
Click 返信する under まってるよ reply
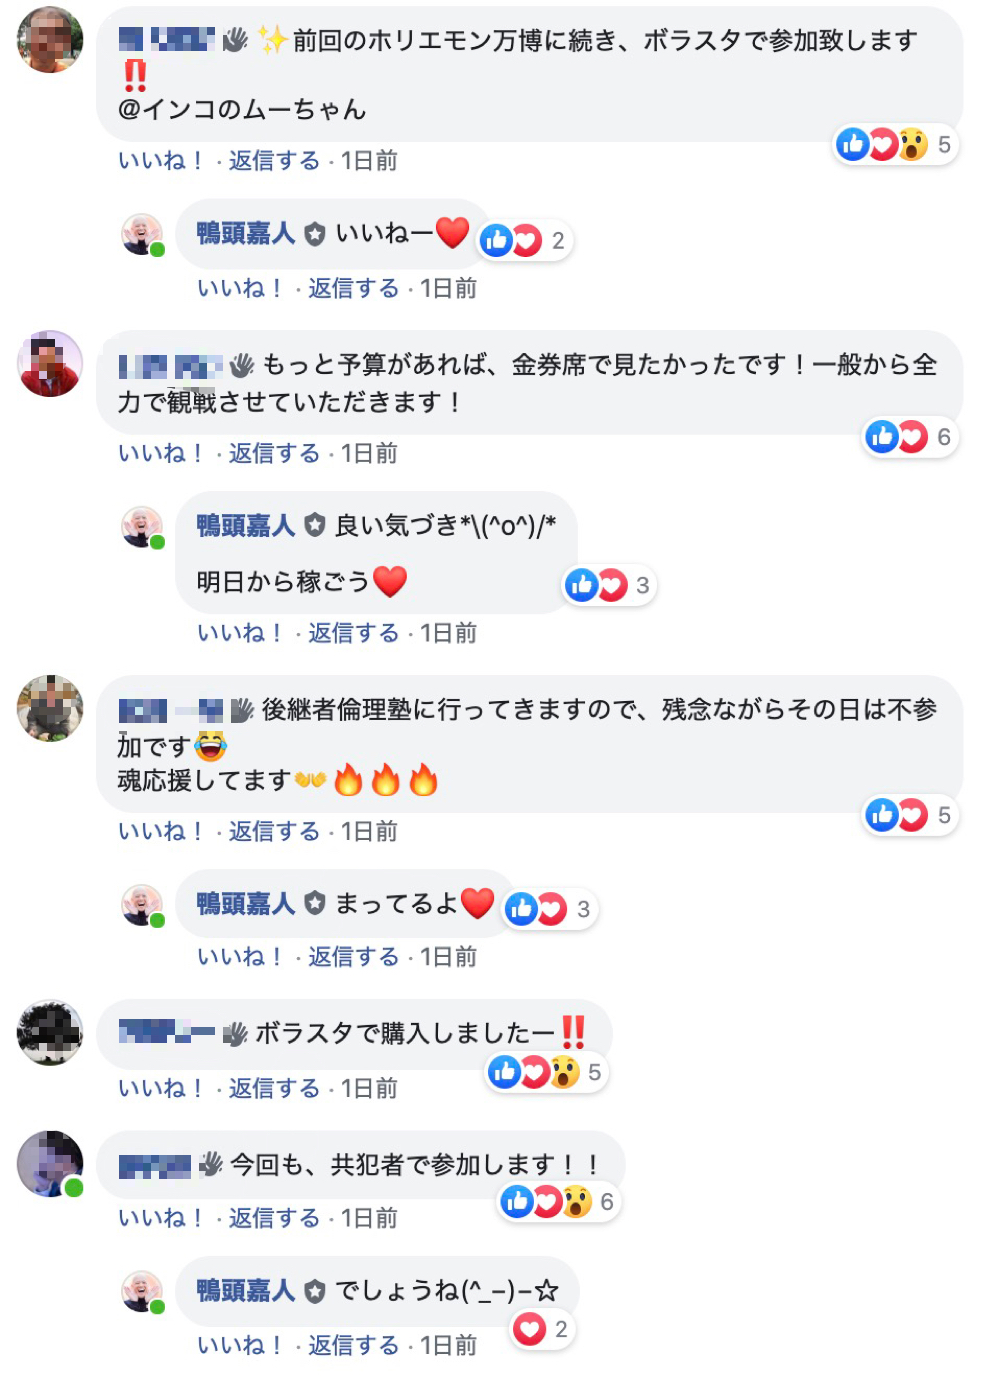pos(353,957)
